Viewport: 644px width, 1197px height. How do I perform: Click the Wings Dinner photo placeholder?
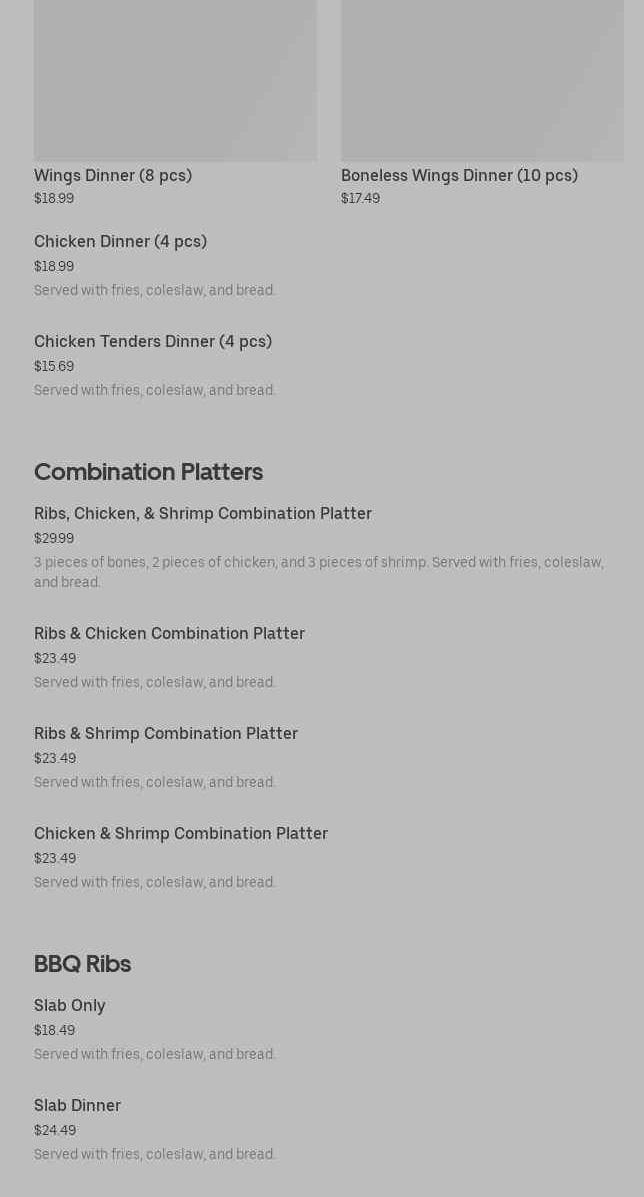[x=175, y=80]
